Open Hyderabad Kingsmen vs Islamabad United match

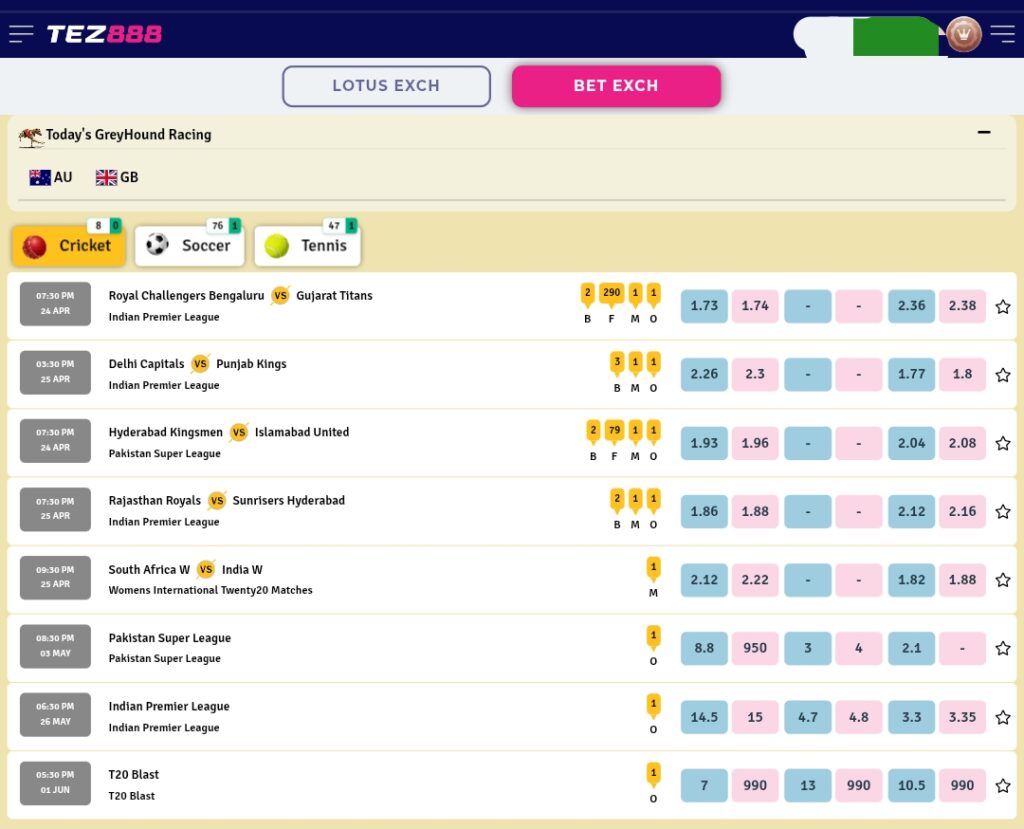[x=229, y=433]
